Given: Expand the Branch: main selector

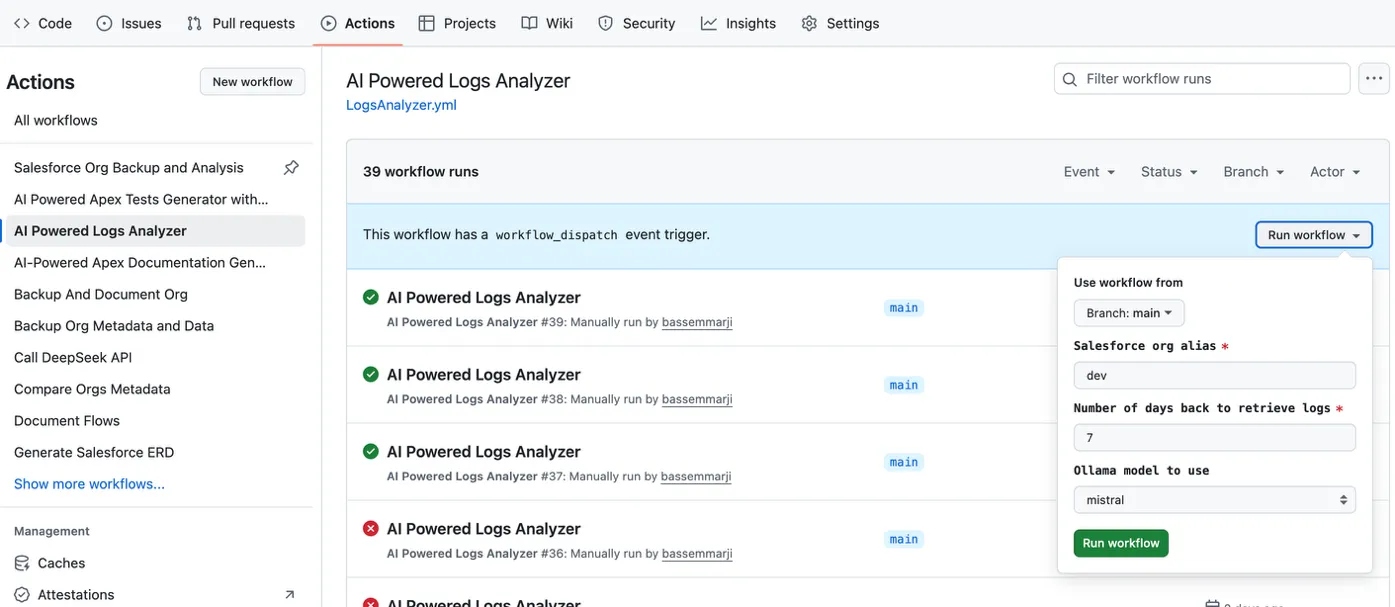Looking at the screenshot, I should click(x=1128, y=313).
